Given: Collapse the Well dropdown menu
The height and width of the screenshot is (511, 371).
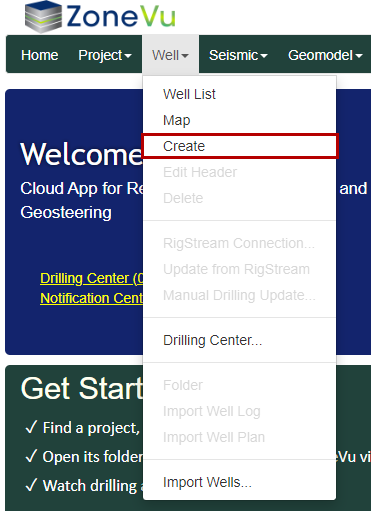Looking at the screenshot, I should (x=171, y=55).
